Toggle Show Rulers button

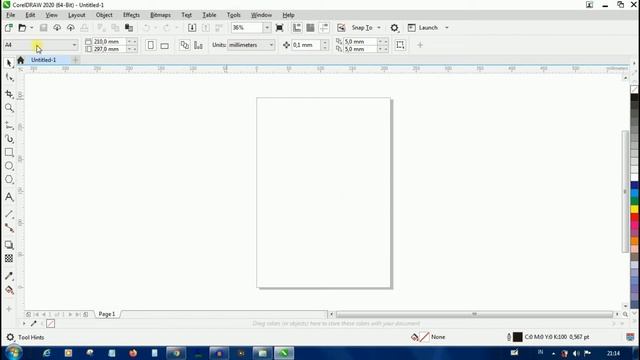(x=297, y=28)
